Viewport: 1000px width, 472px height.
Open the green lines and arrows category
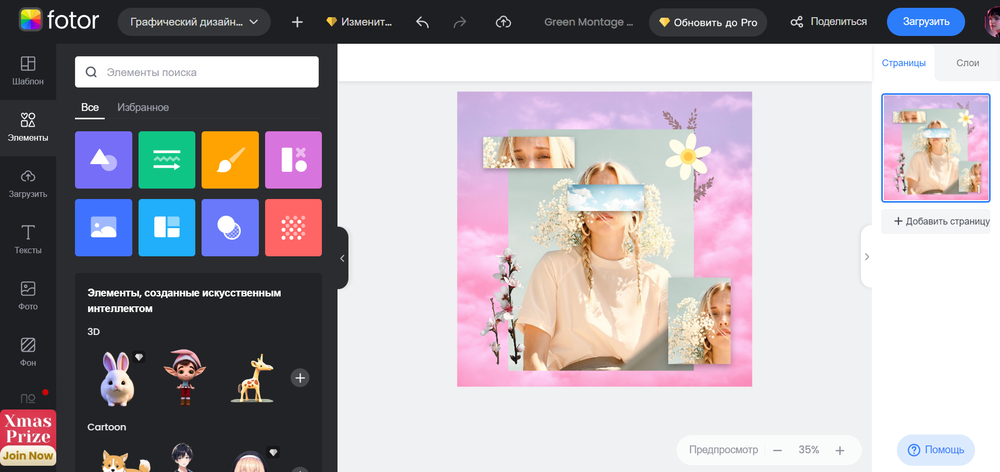[167, 159]
